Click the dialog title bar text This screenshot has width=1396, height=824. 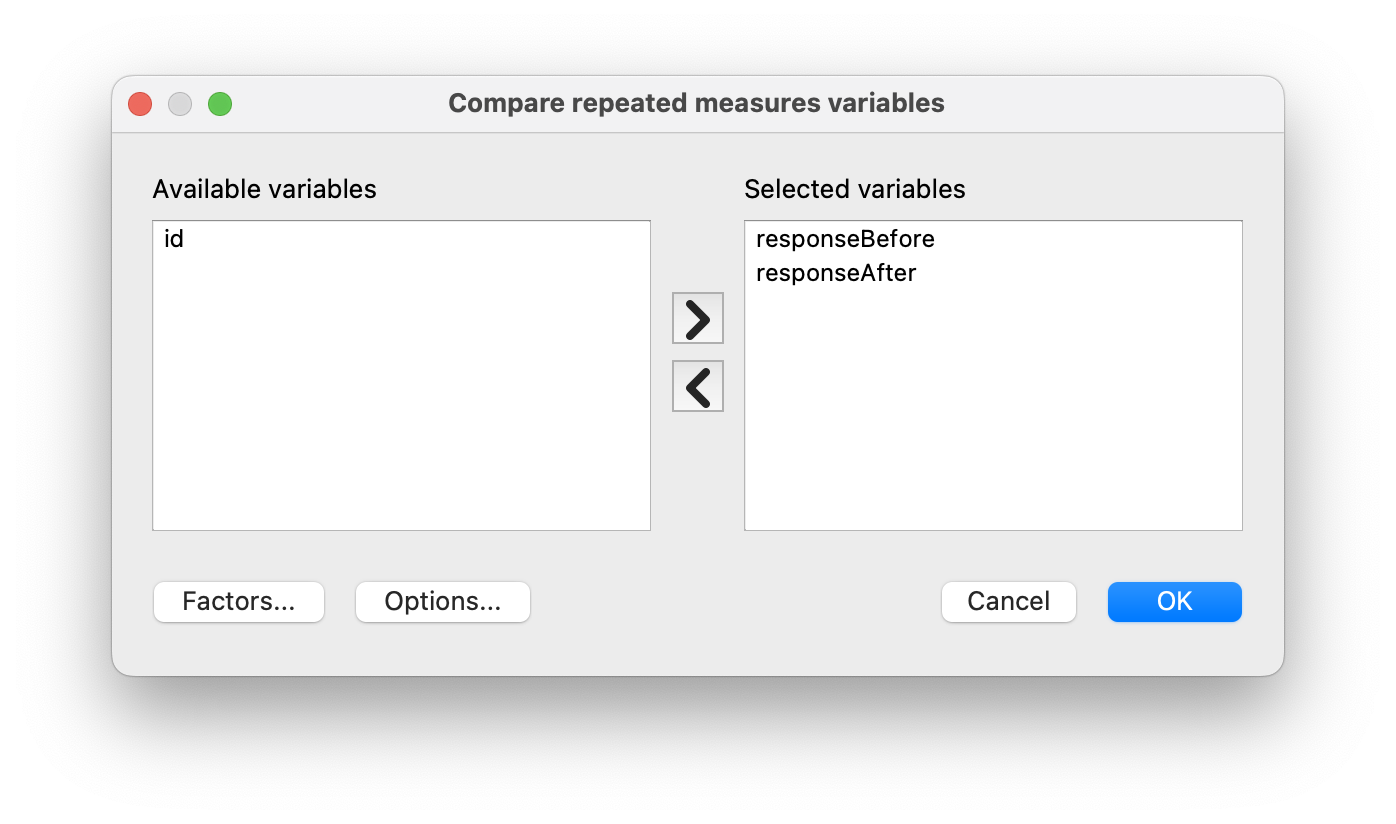696,103
